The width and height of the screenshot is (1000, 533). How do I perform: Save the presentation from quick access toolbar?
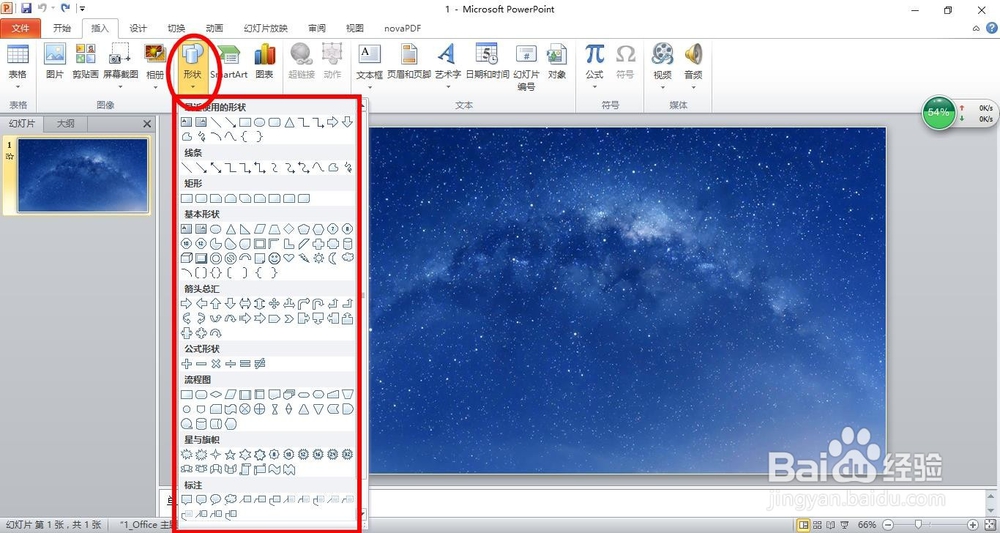(26, 9)
